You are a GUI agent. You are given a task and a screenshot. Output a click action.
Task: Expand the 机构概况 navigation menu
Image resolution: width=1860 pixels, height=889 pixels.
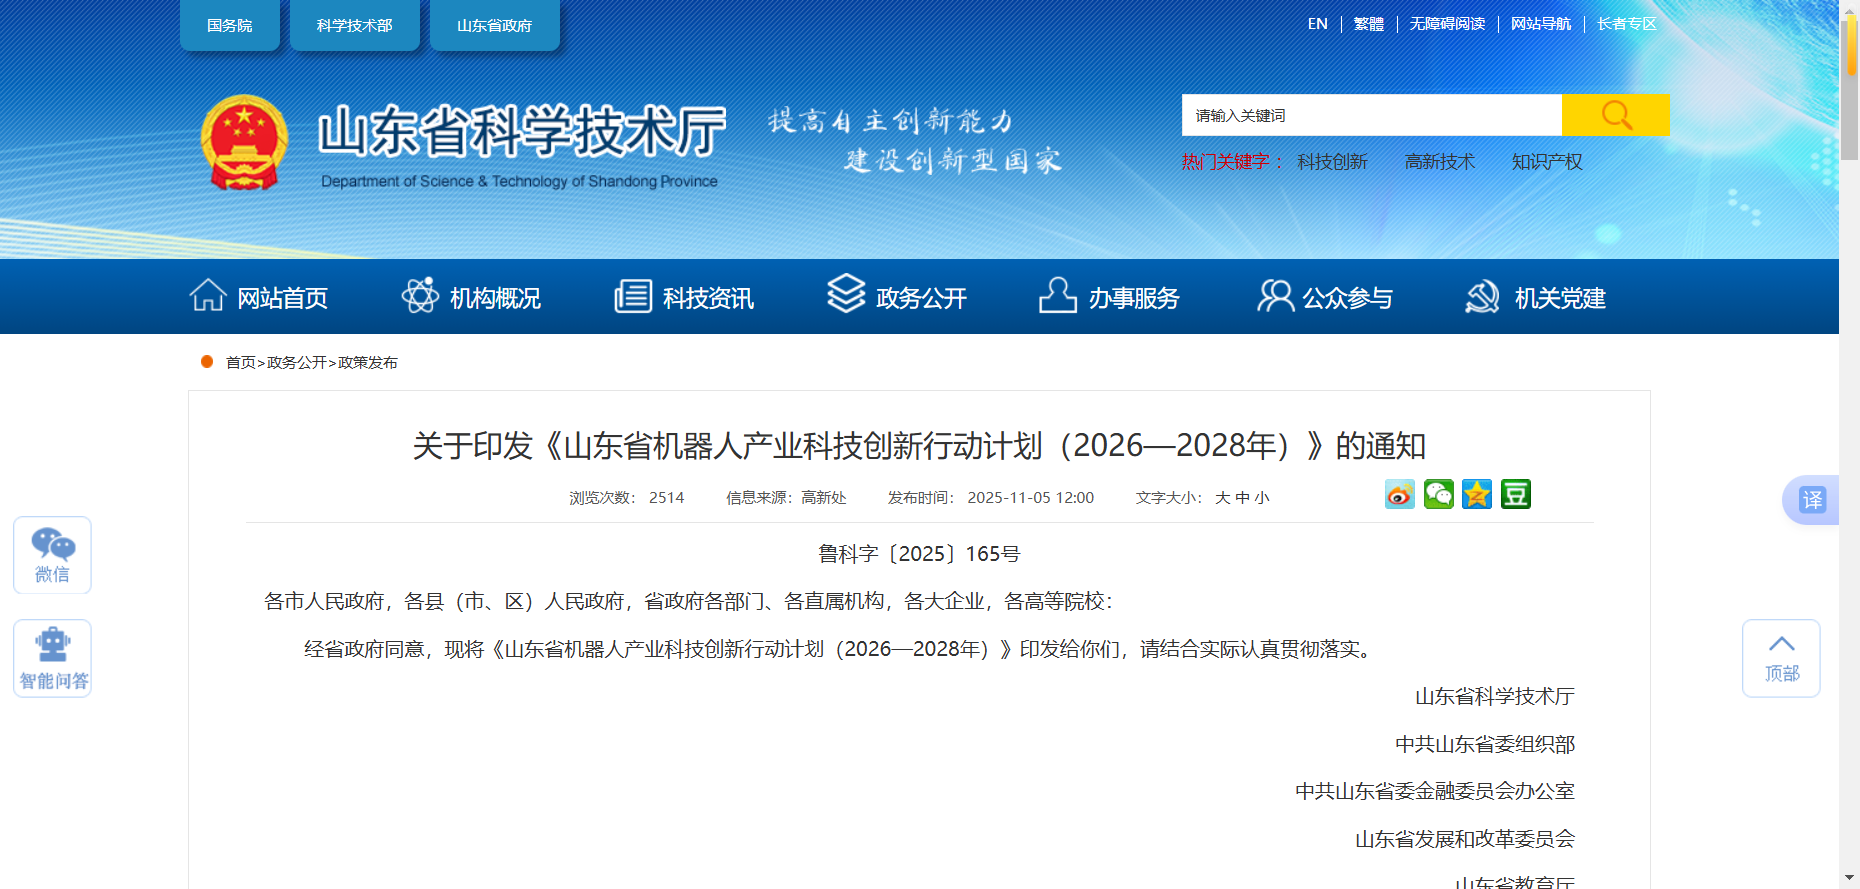pyautogui.click(x=471, y=297)
